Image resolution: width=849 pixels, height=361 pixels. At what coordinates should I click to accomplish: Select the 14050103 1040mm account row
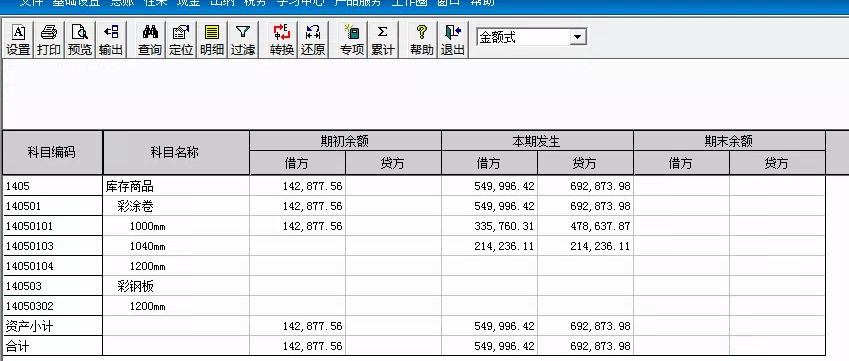point(414,246)
